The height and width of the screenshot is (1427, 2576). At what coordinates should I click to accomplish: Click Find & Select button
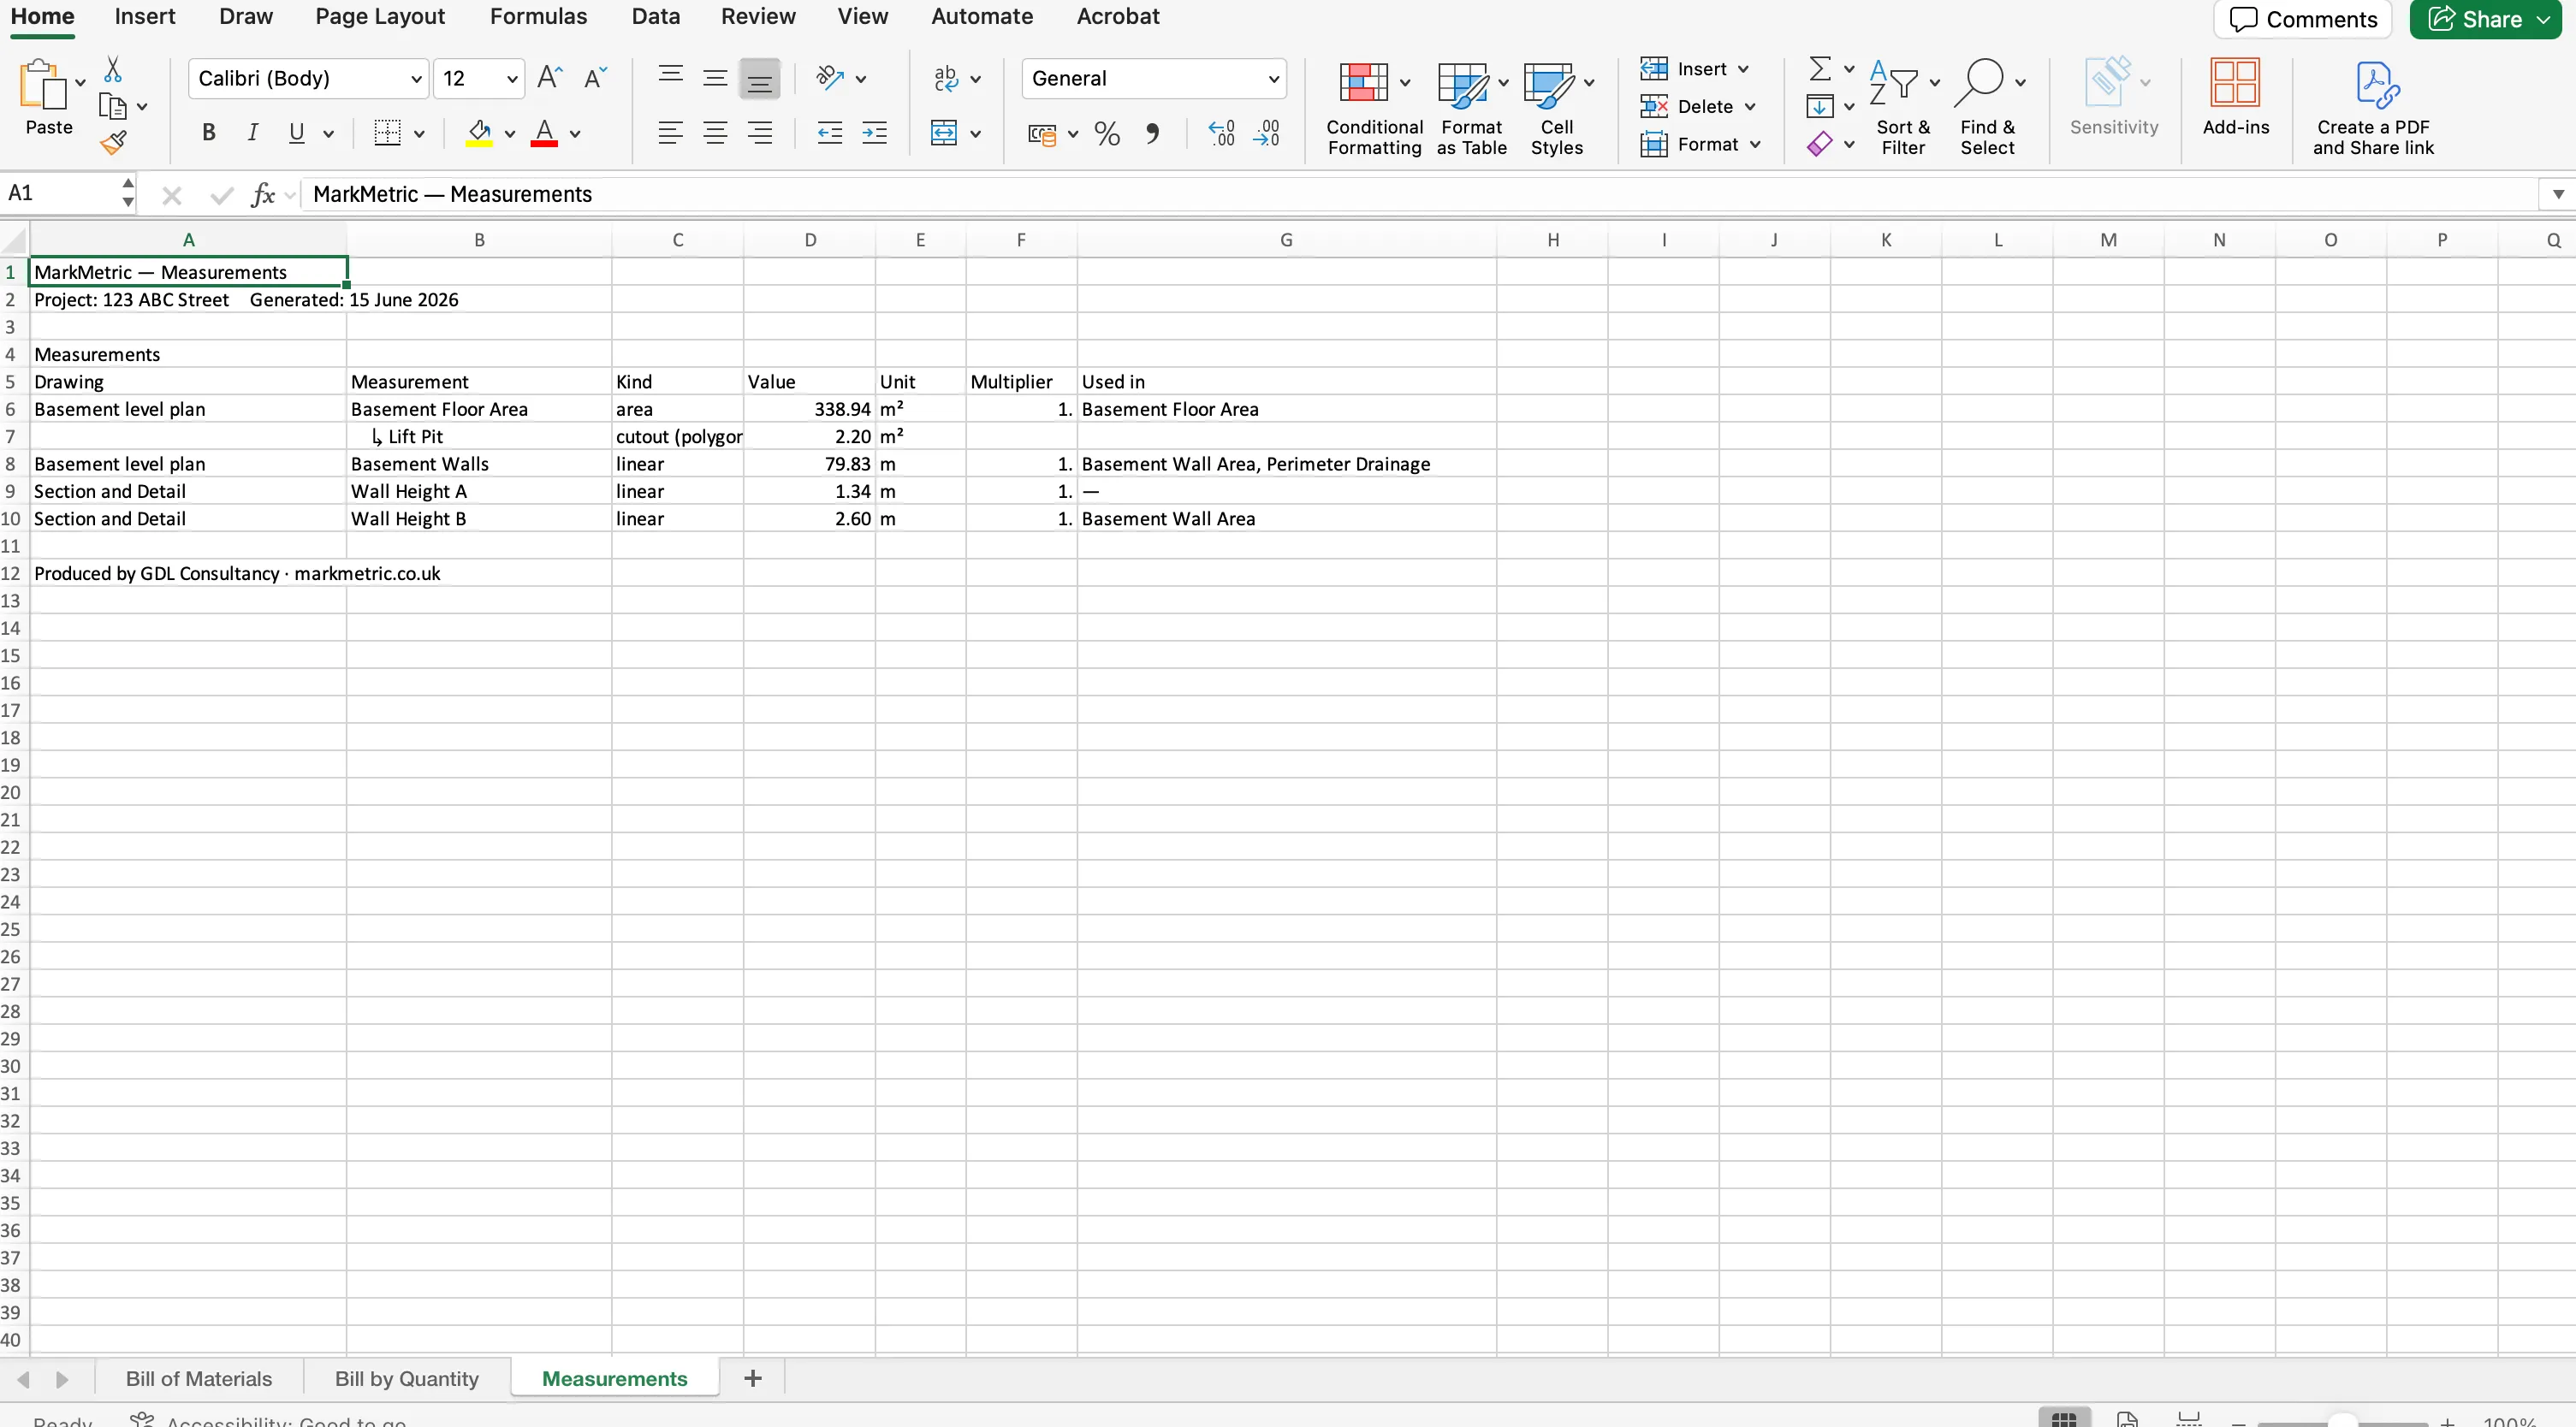tap(1987, 106)
